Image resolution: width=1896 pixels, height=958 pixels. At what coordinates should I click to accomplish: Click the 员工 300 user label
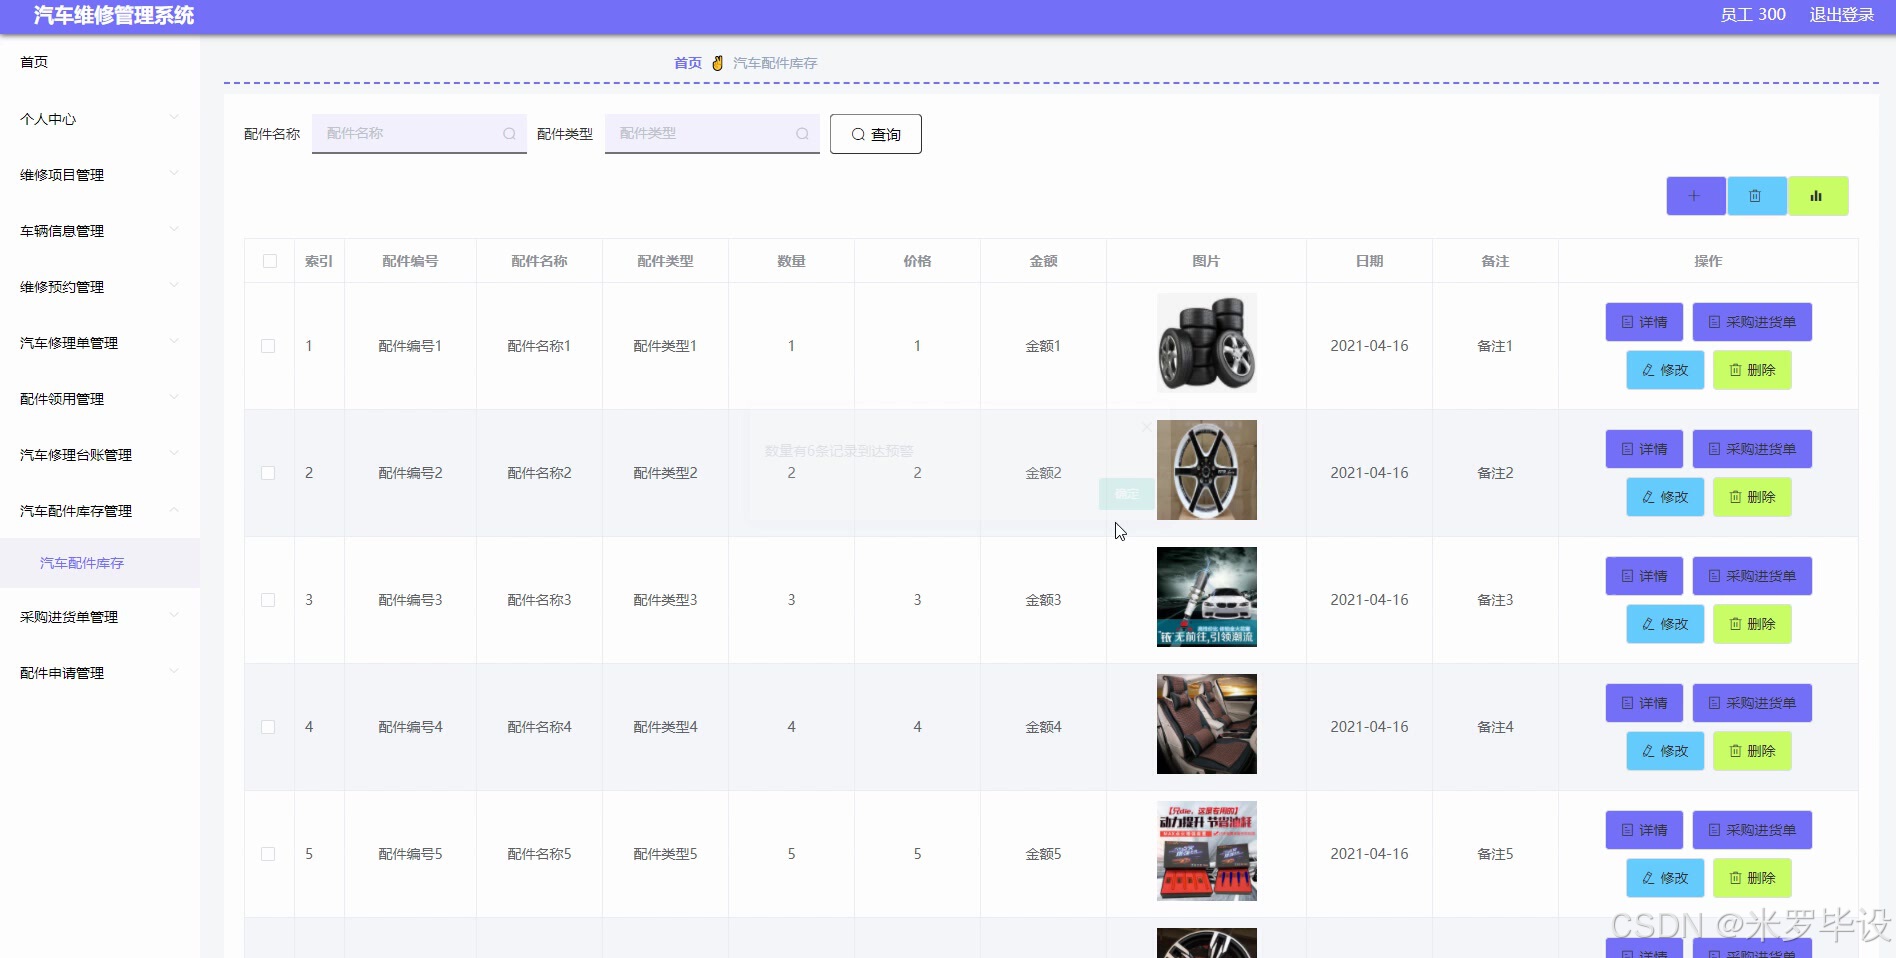point(1753,15)
